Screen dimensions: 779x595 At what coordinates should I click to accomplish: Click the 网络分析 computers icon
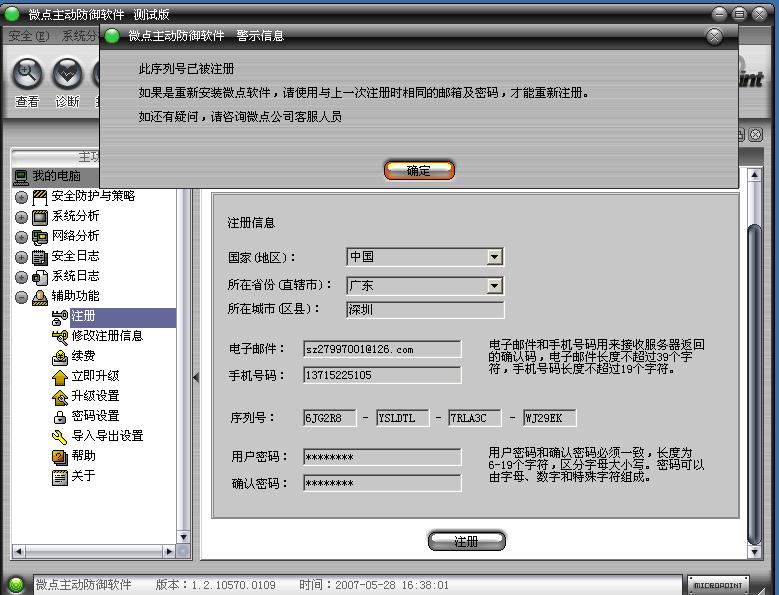[40, 237]
